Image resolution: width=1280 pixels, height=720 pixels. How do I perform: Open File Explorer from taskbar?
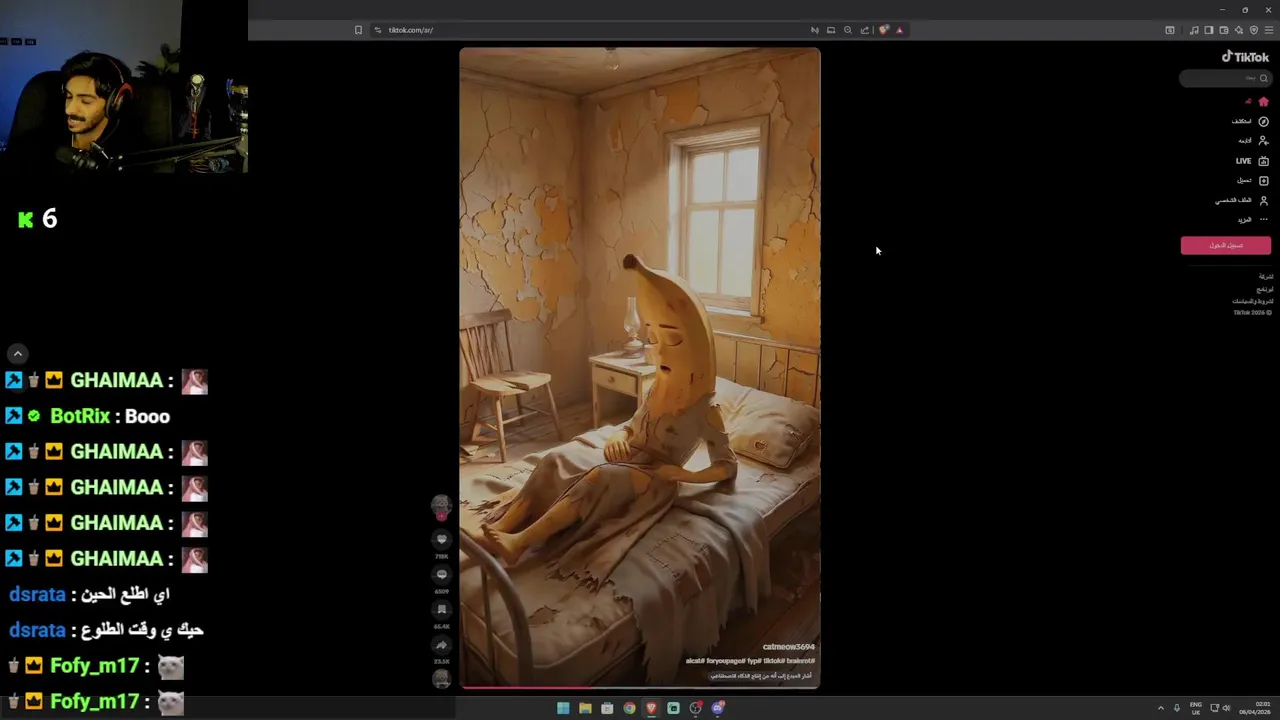[585, 708]
